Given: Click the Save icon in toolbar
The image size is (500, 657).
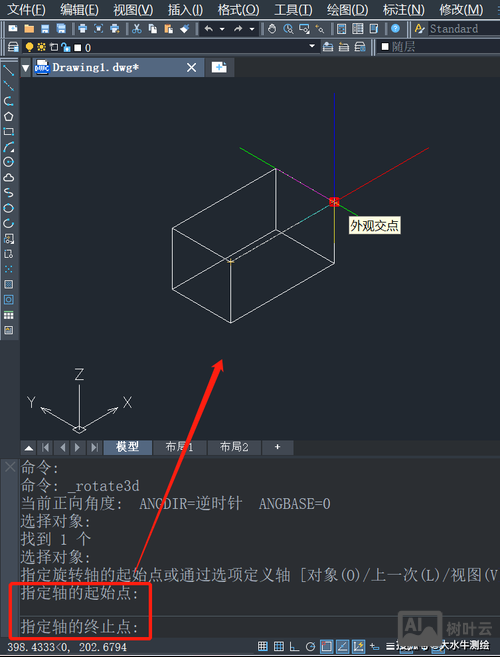Looking at the screenshot, I should (45, 29).
